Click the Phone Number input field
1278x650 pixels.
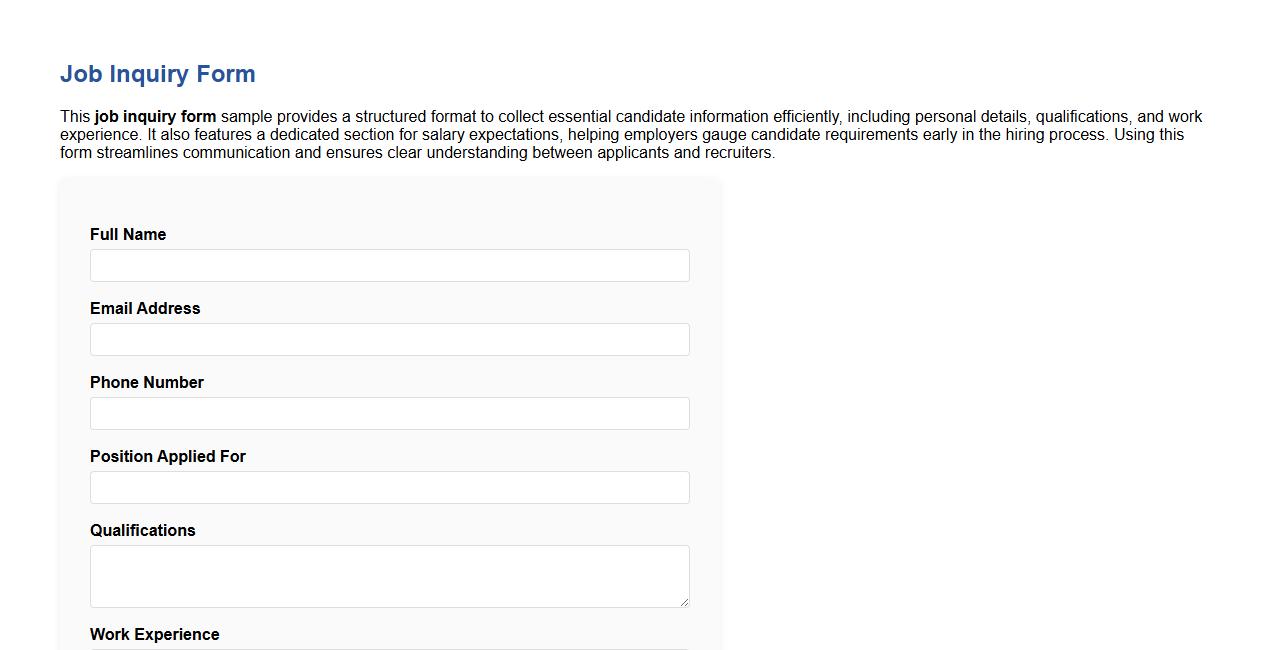click(x=389, y=413)
